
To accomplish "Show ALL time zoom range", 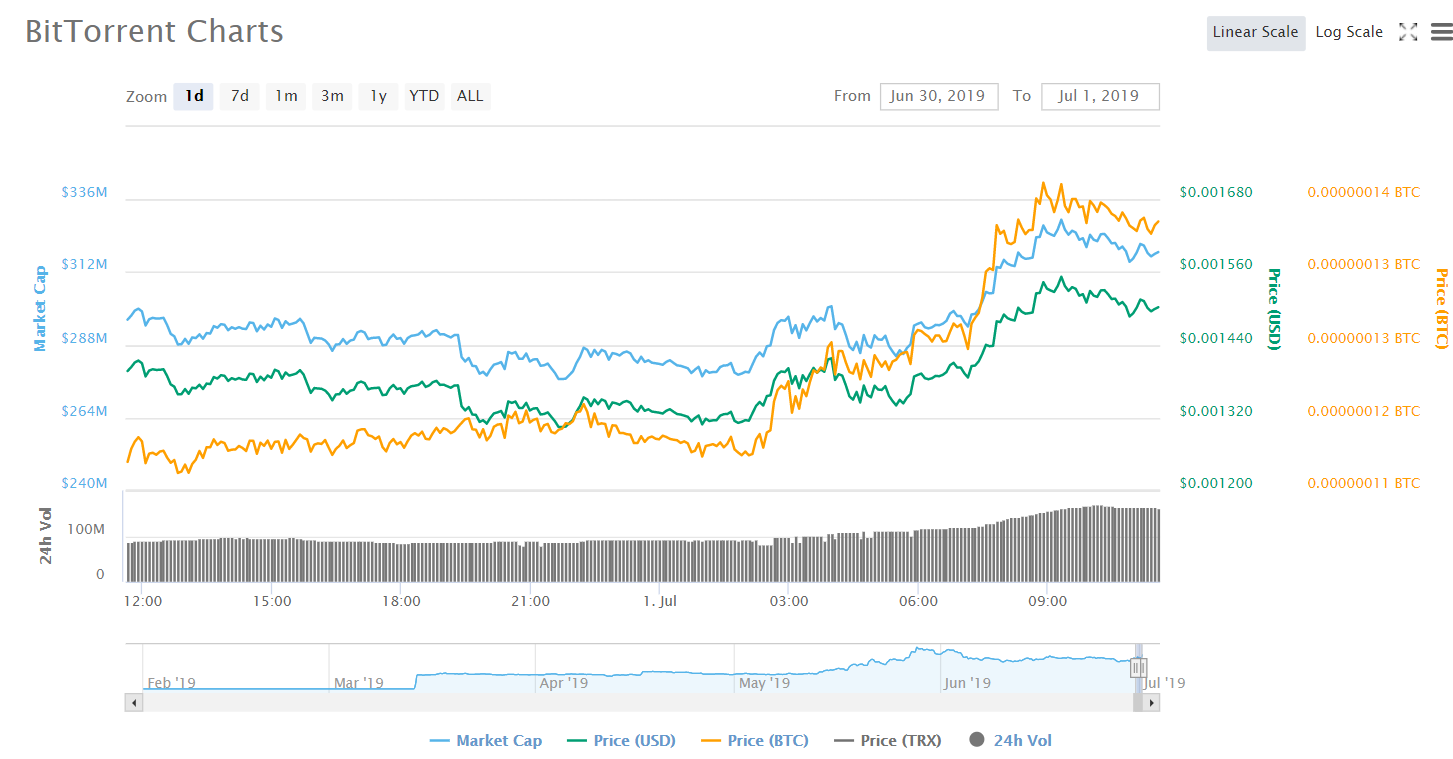I will click(470, 96).
